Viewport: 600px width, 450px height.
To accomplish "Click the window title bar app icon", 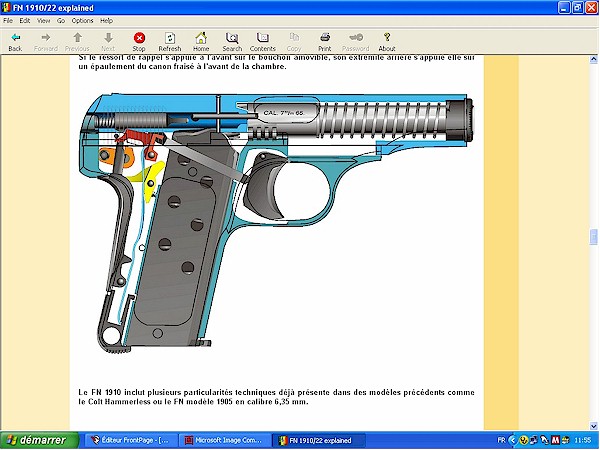I will (6, 8).
